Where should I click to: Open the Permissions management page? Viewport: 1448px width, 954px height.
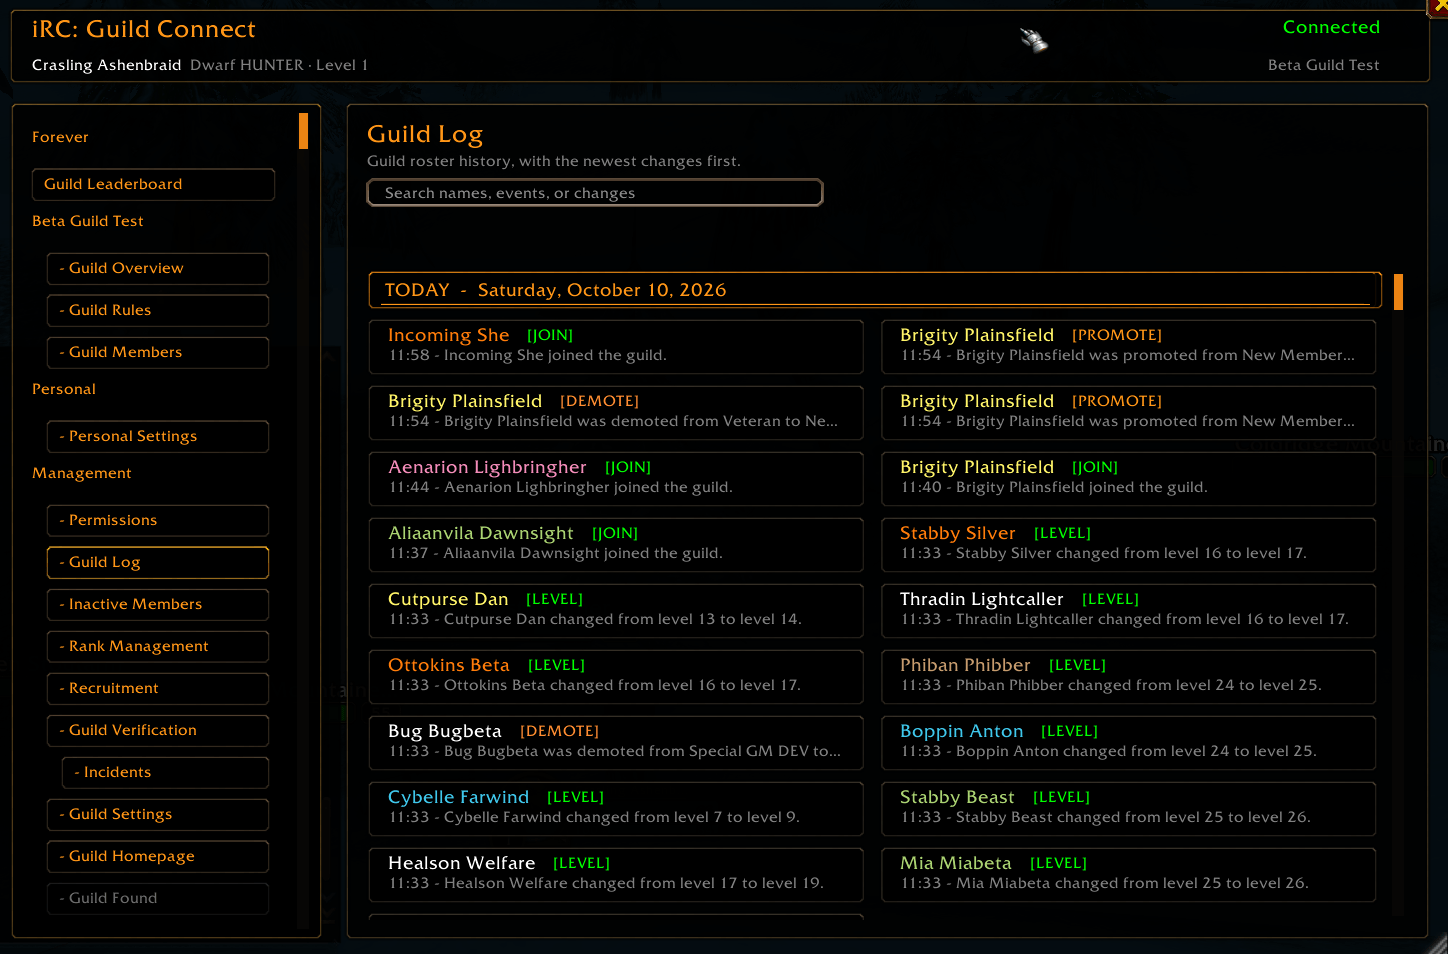coord(158,520)
